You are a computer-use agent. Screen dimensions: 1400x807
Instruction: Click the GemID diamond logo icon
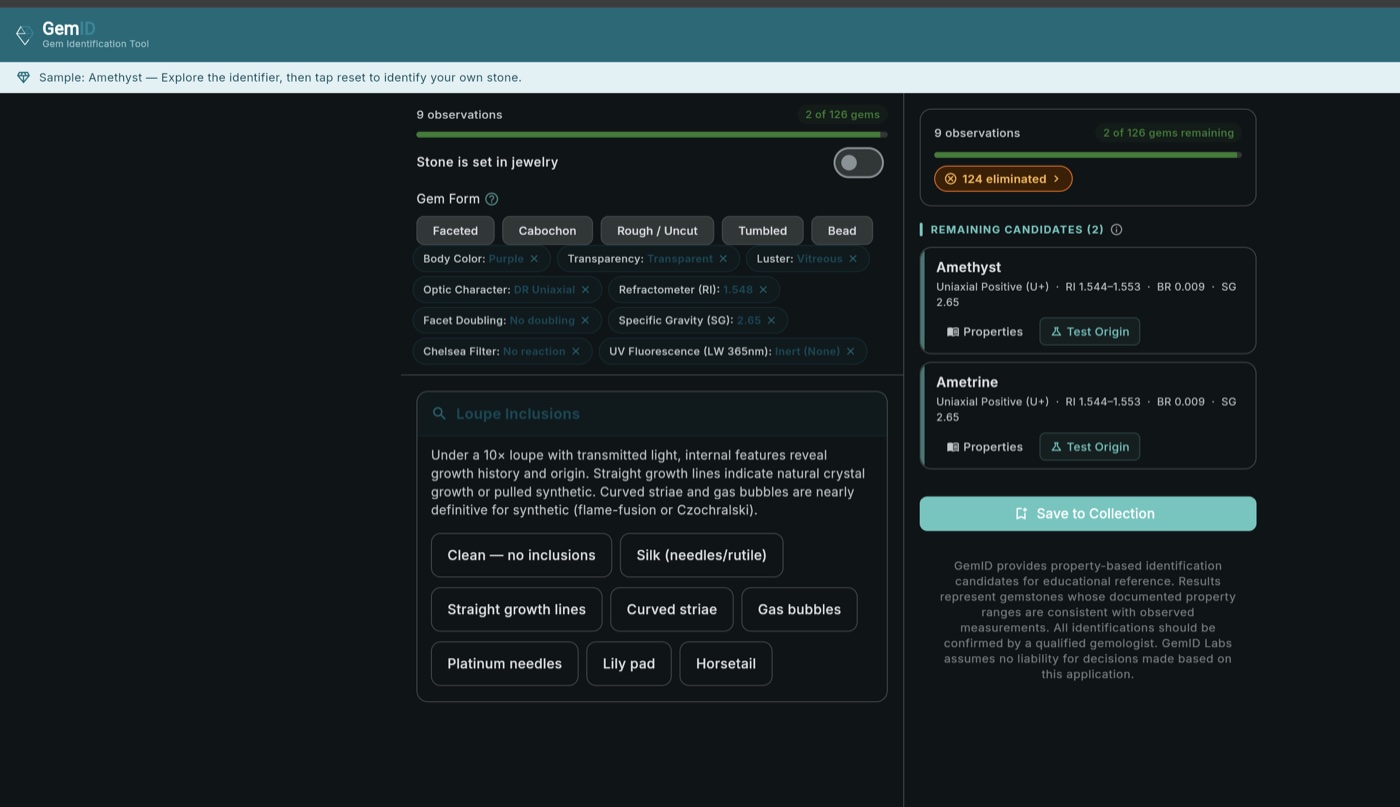pyautogui.click(x=24, y=35)
